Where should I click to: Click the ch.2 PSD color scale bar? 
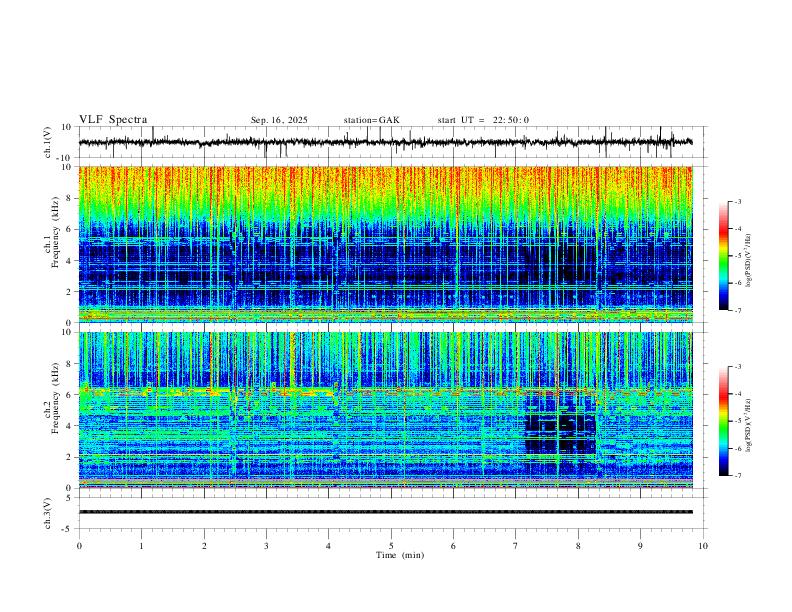[723, 421]
